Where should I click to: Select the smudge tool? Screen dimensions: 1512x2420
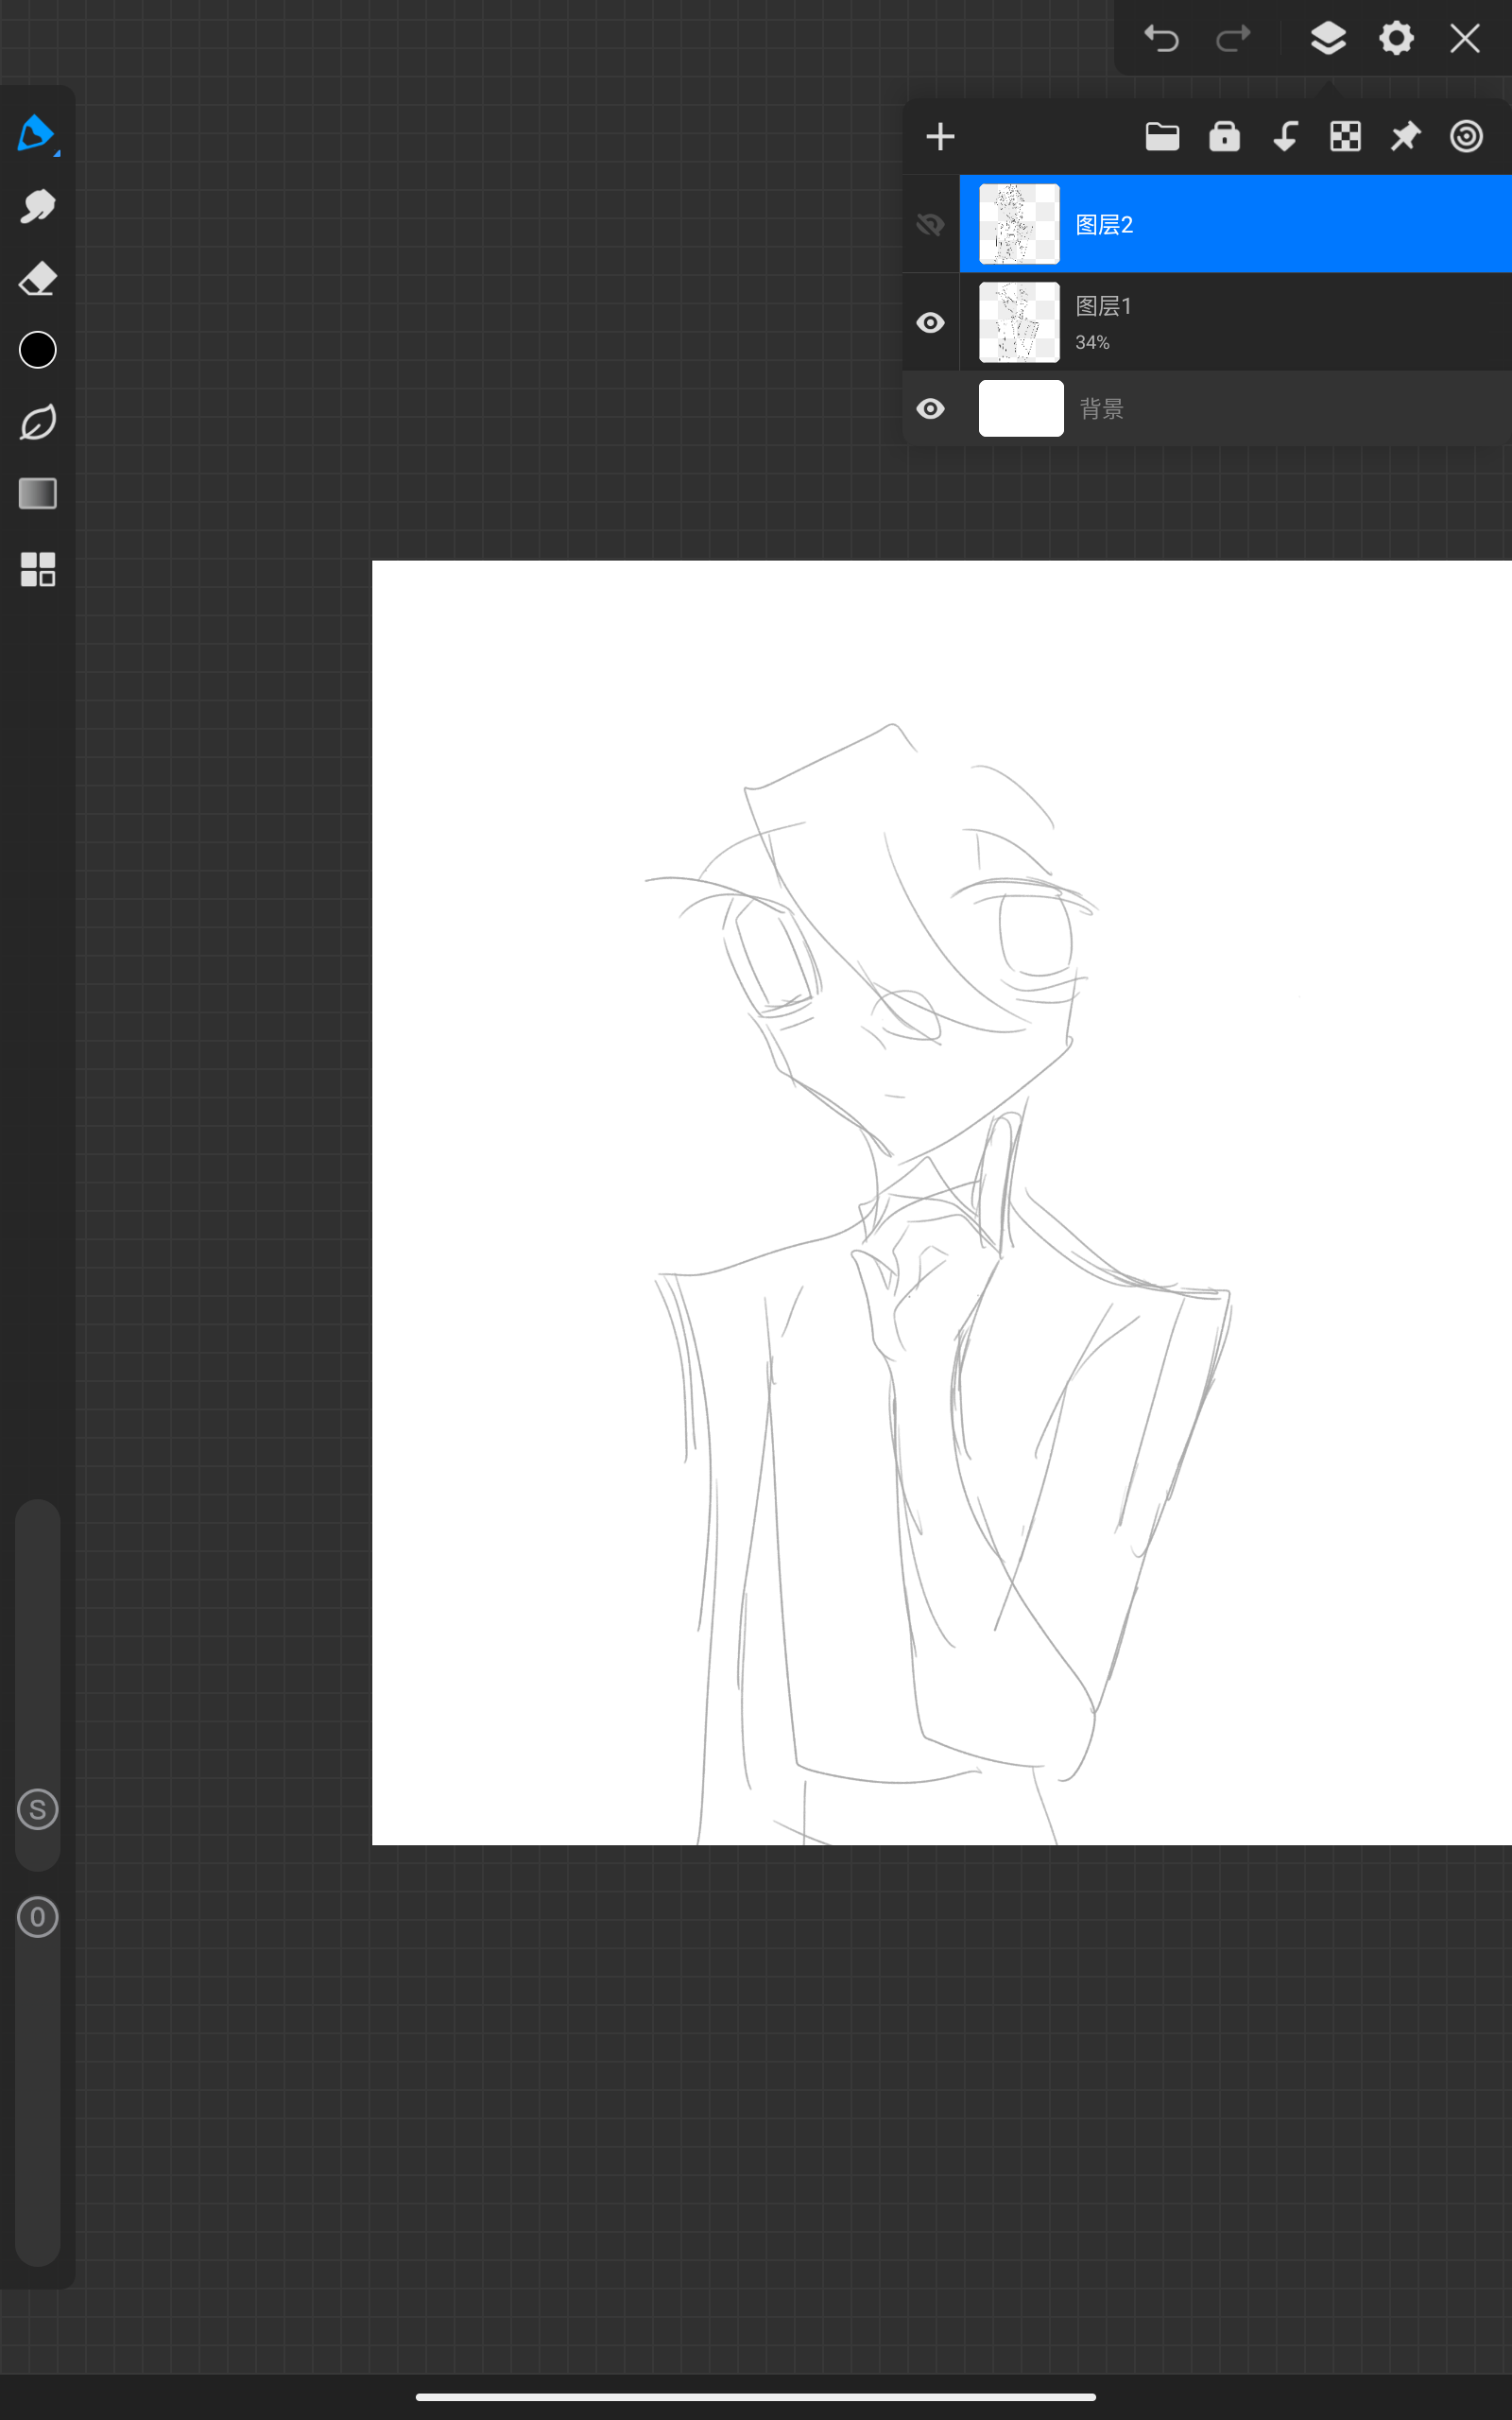click(x=37, y=207)
